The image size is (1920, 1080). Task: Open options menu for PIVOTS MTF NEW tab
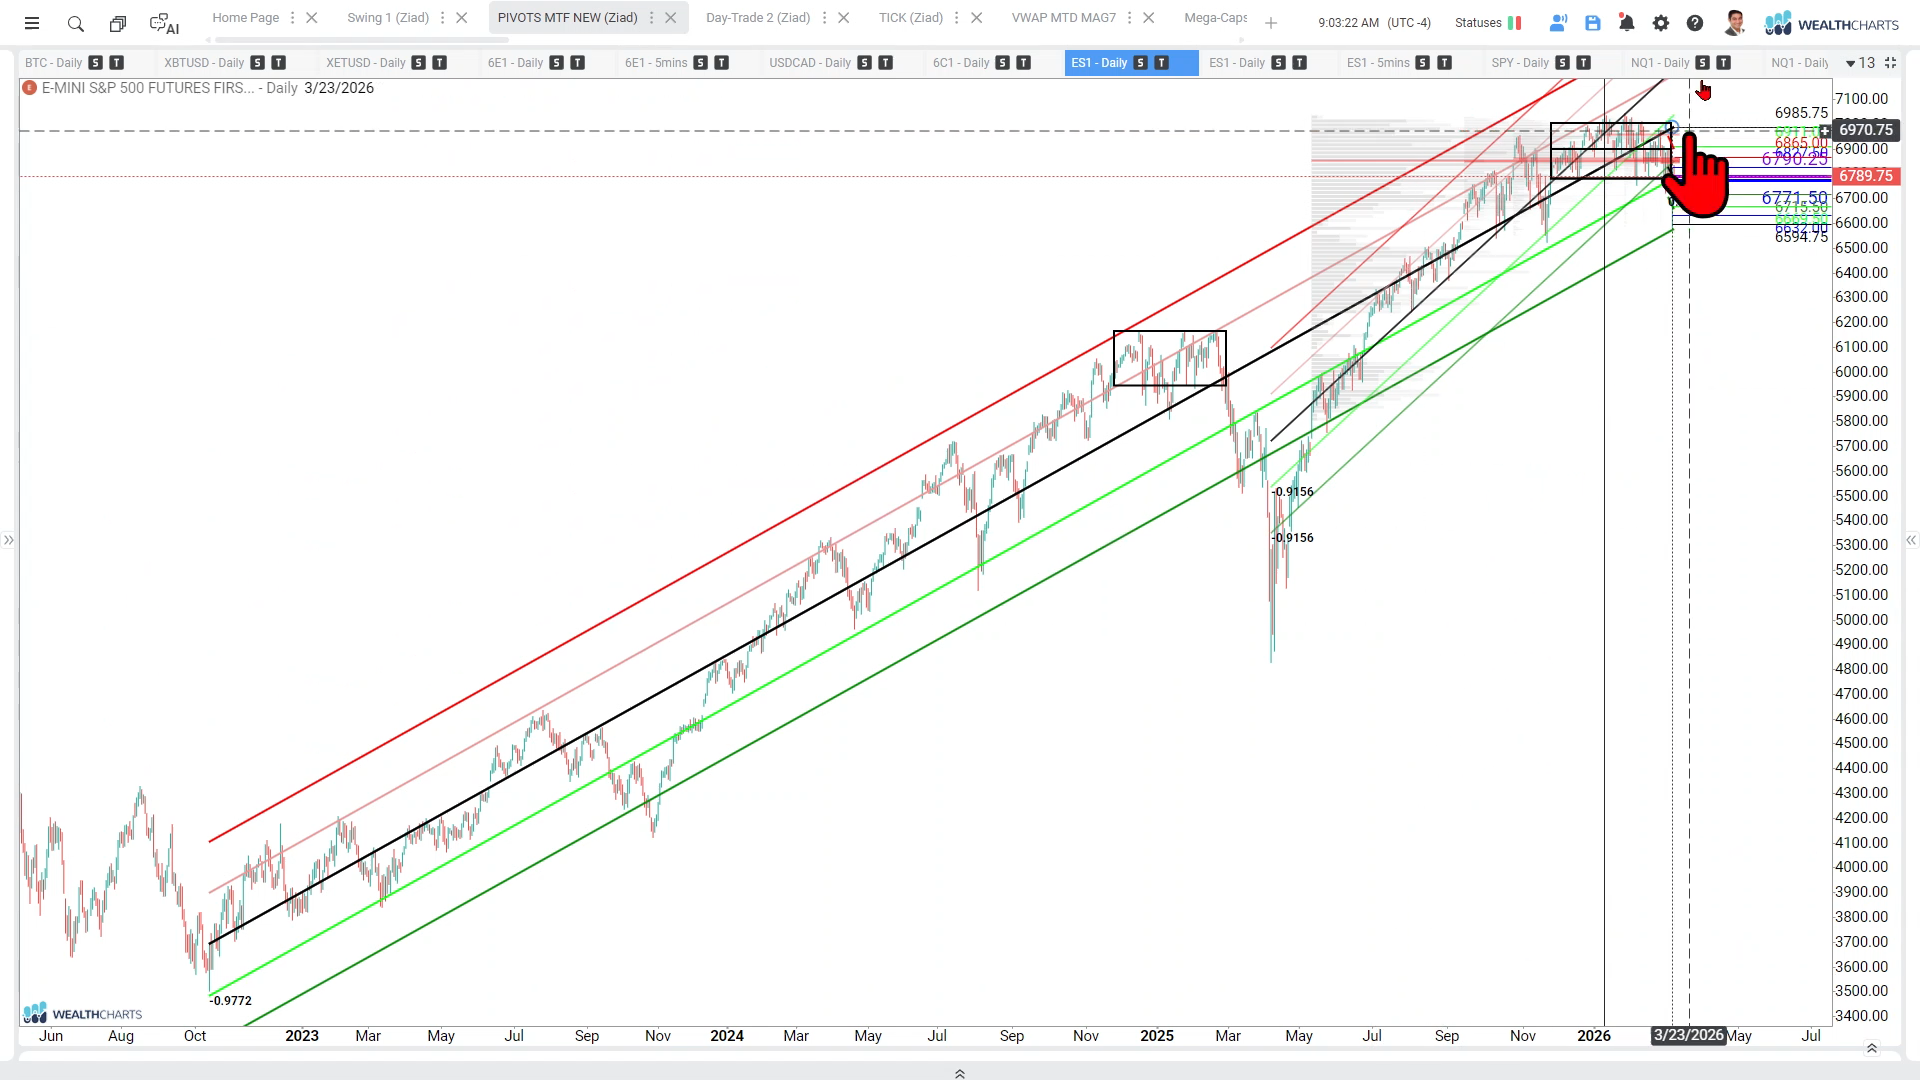651,18
